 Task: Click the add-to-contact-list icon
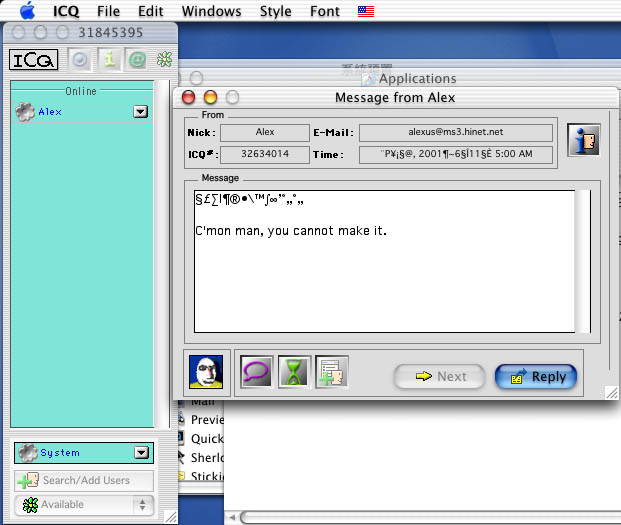(x=332, y=372)
